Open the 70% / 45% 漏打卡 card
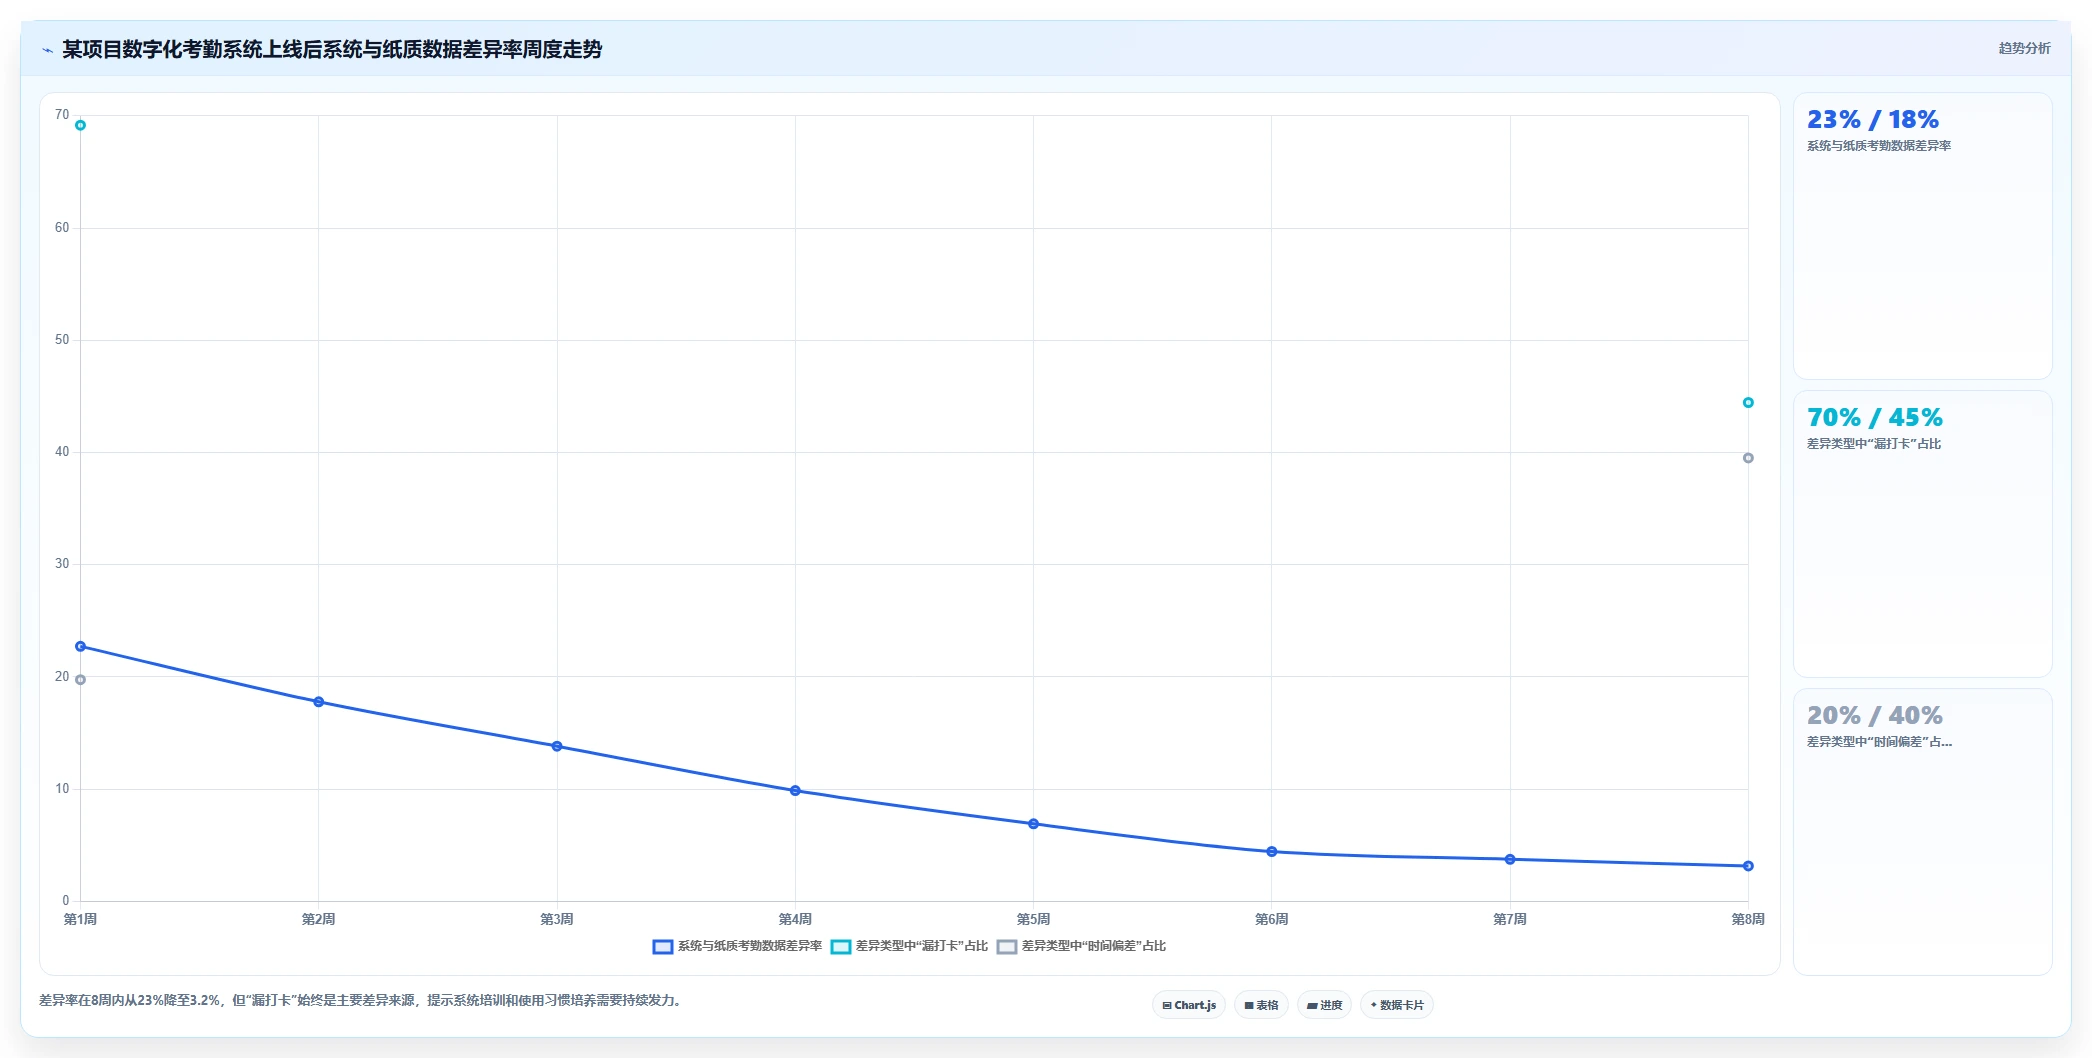This screenshot has height=1058, width=2092. click(x=1922, y=534)
